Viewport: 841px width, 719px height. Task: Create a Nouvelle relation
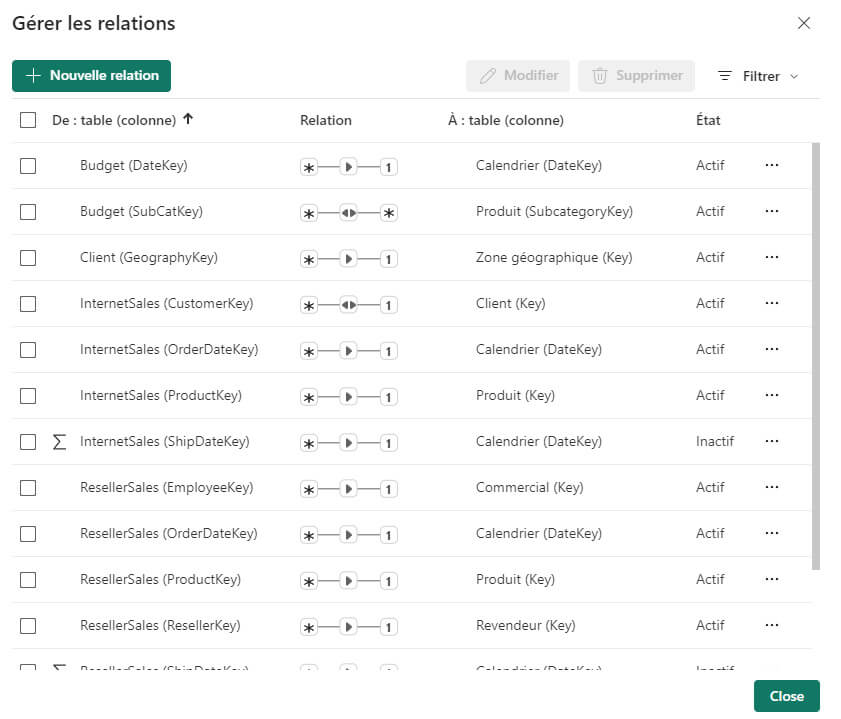click(x=91, y=75)
